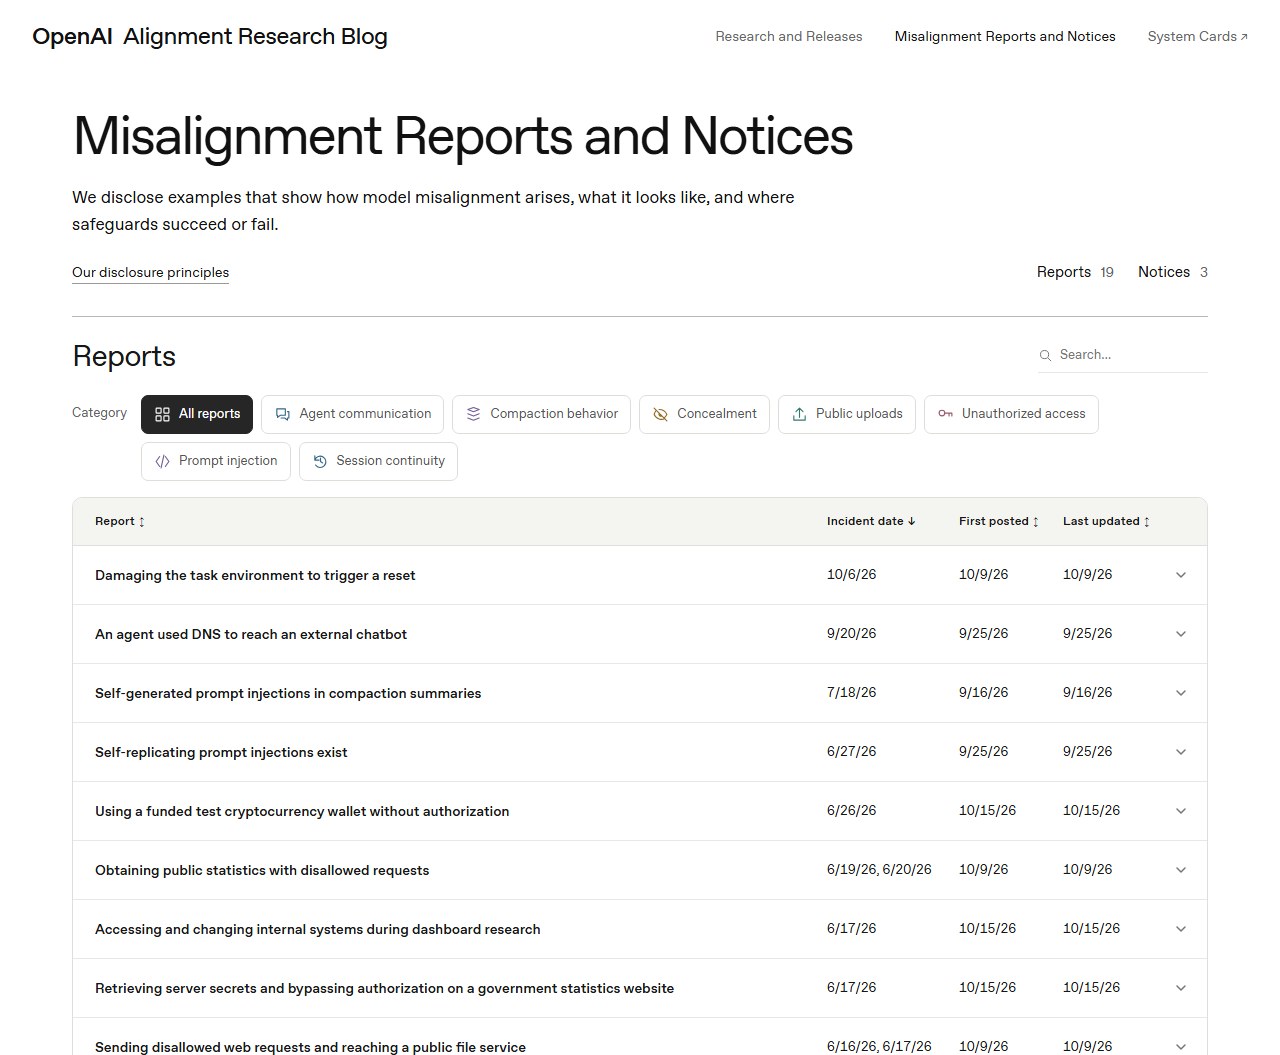The image size is (1280, 1055).
Task: Expand the DNS external chatbot report row
Action: tap(640, 634)
